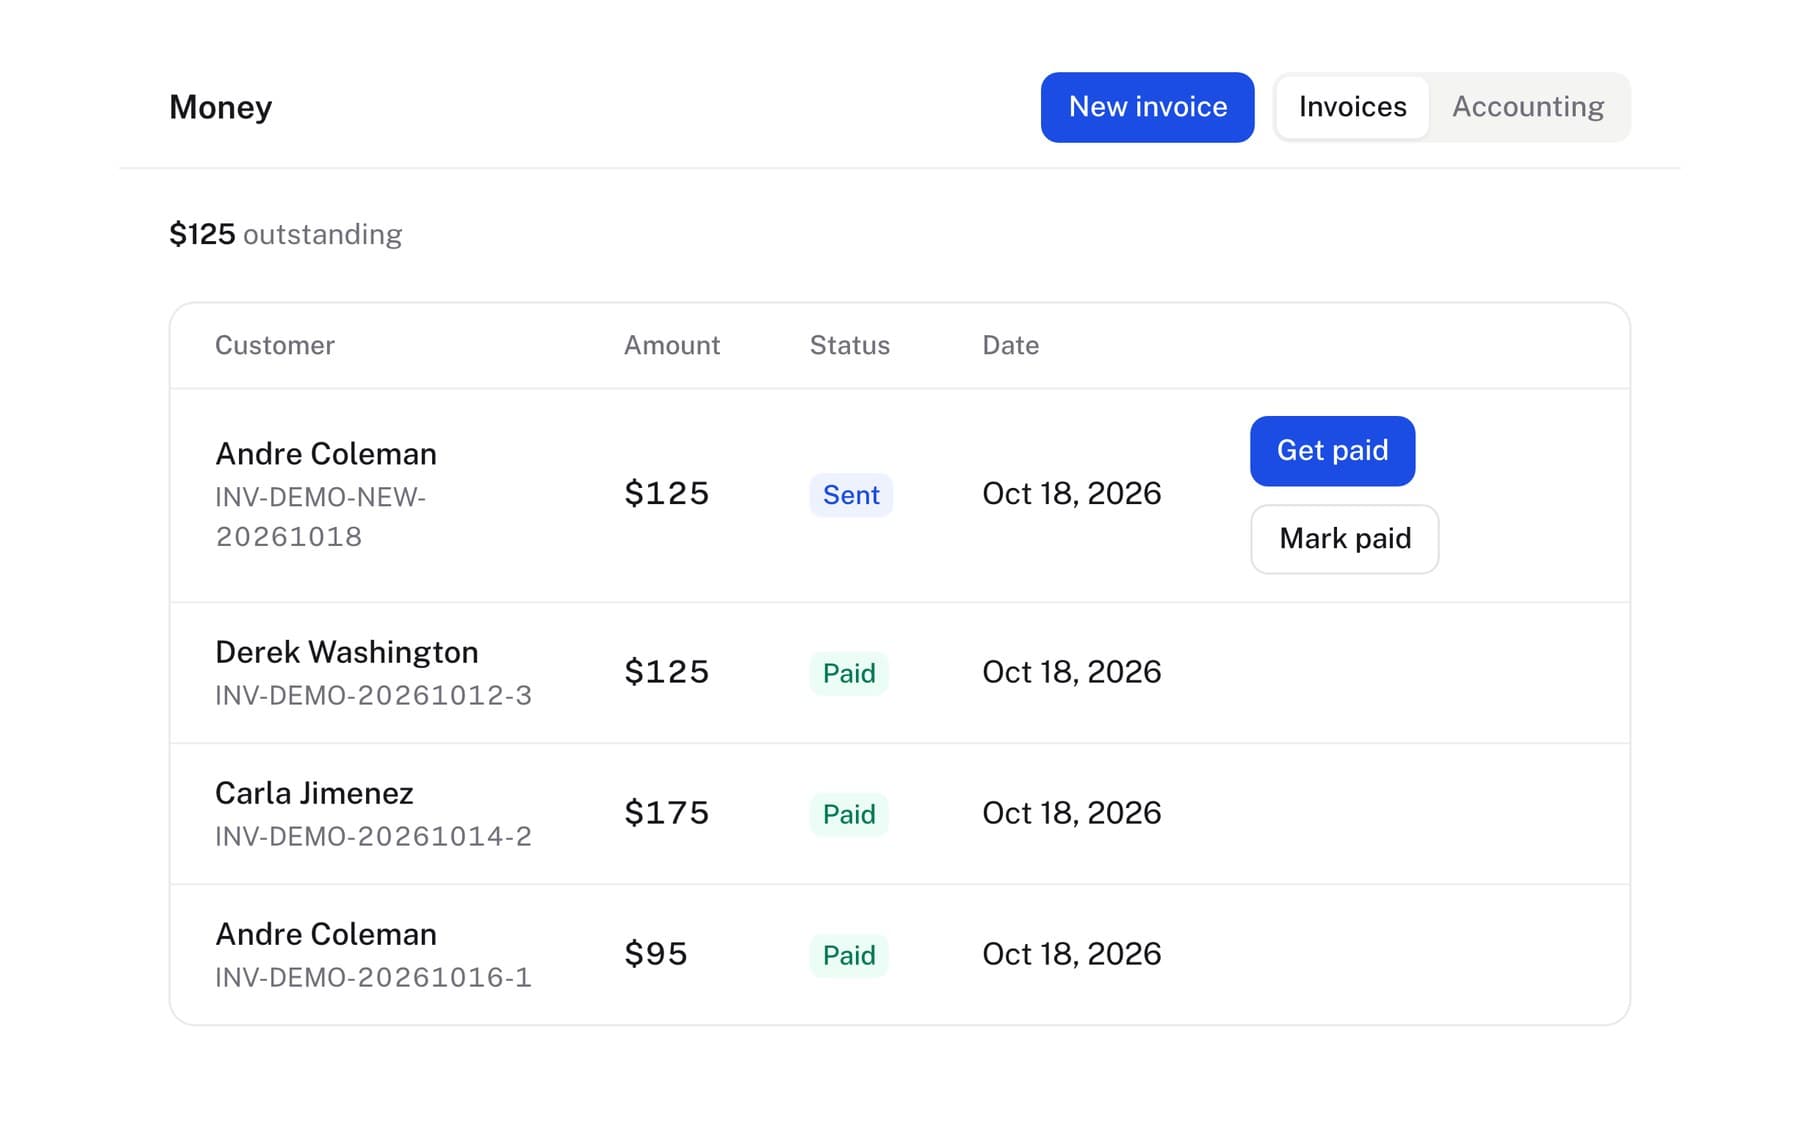Click Carla Jimenez's Paid status badge
The image size is (1800, 1125).
point(849,814)
